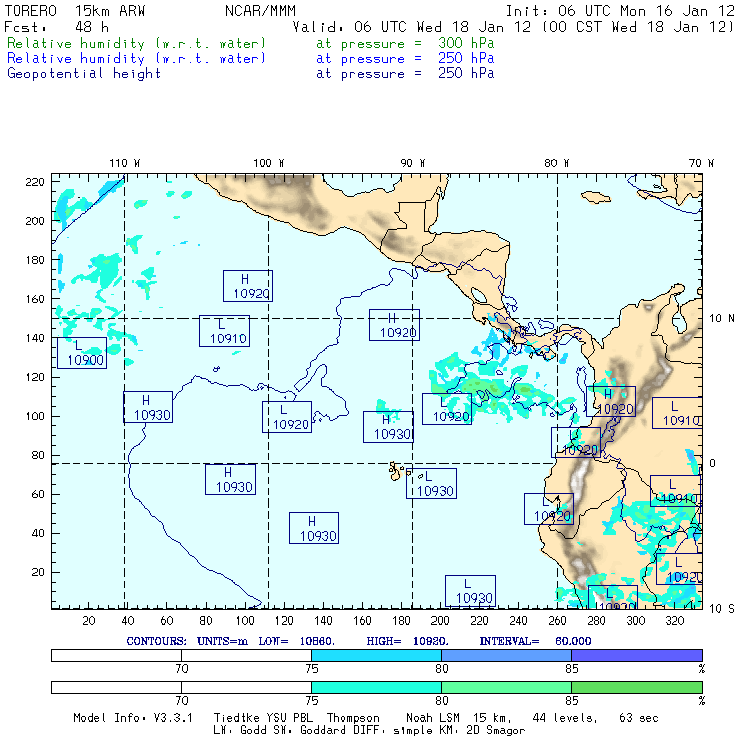Click the '63 sec' timestep text
Viewport: 740px width, 740px height.
(639, 718)
